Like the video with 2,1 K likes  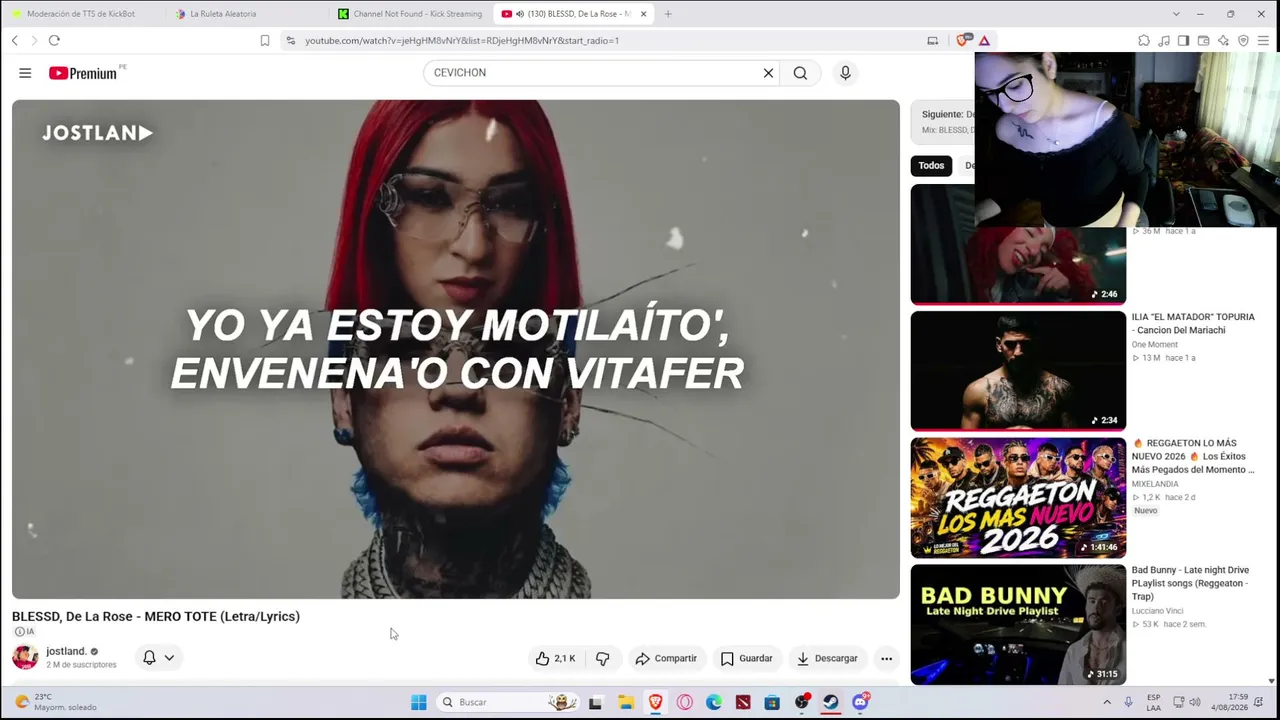click(x=555, y=658)
